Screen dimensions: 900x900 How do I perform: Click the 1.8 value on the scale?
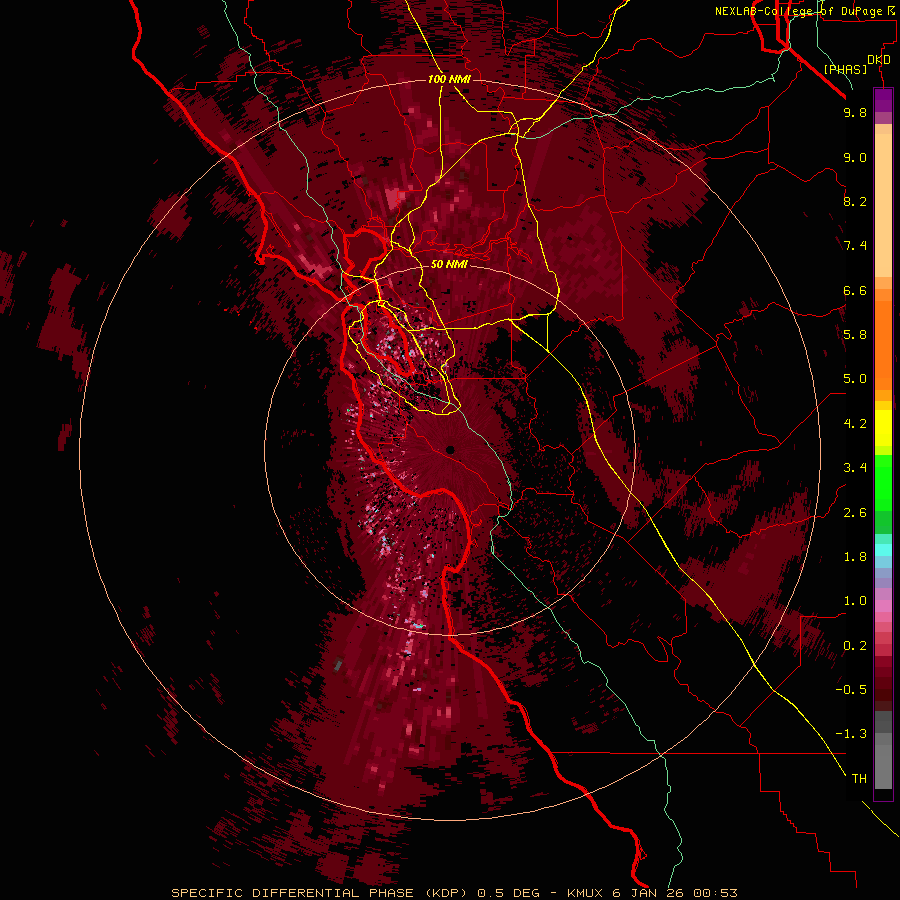[x=855, y=557]
